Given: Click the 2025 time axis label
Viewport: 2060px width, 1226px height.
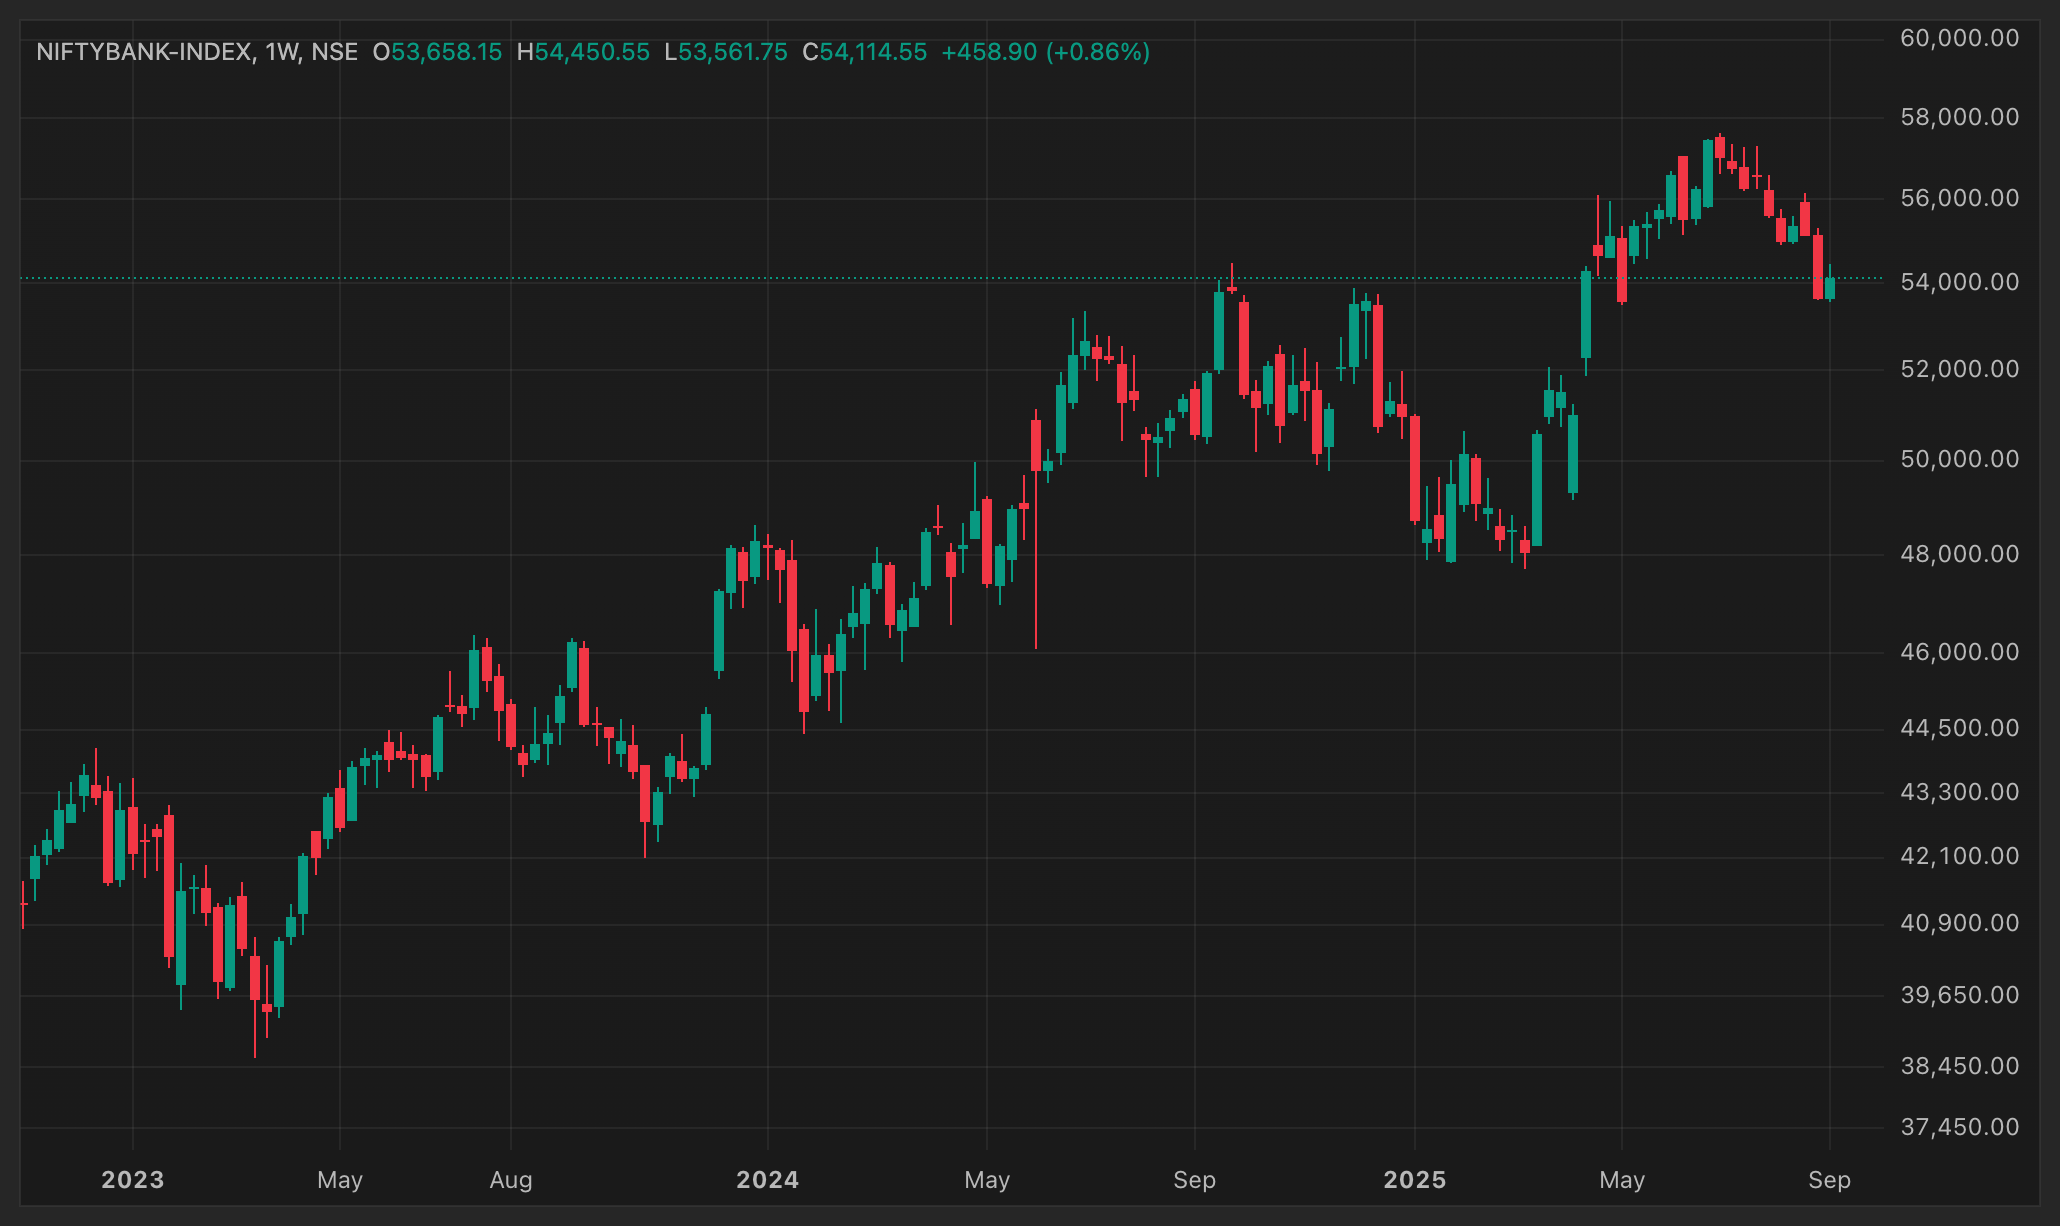Looking at the screenshot, I should tap(1415, 1180).
